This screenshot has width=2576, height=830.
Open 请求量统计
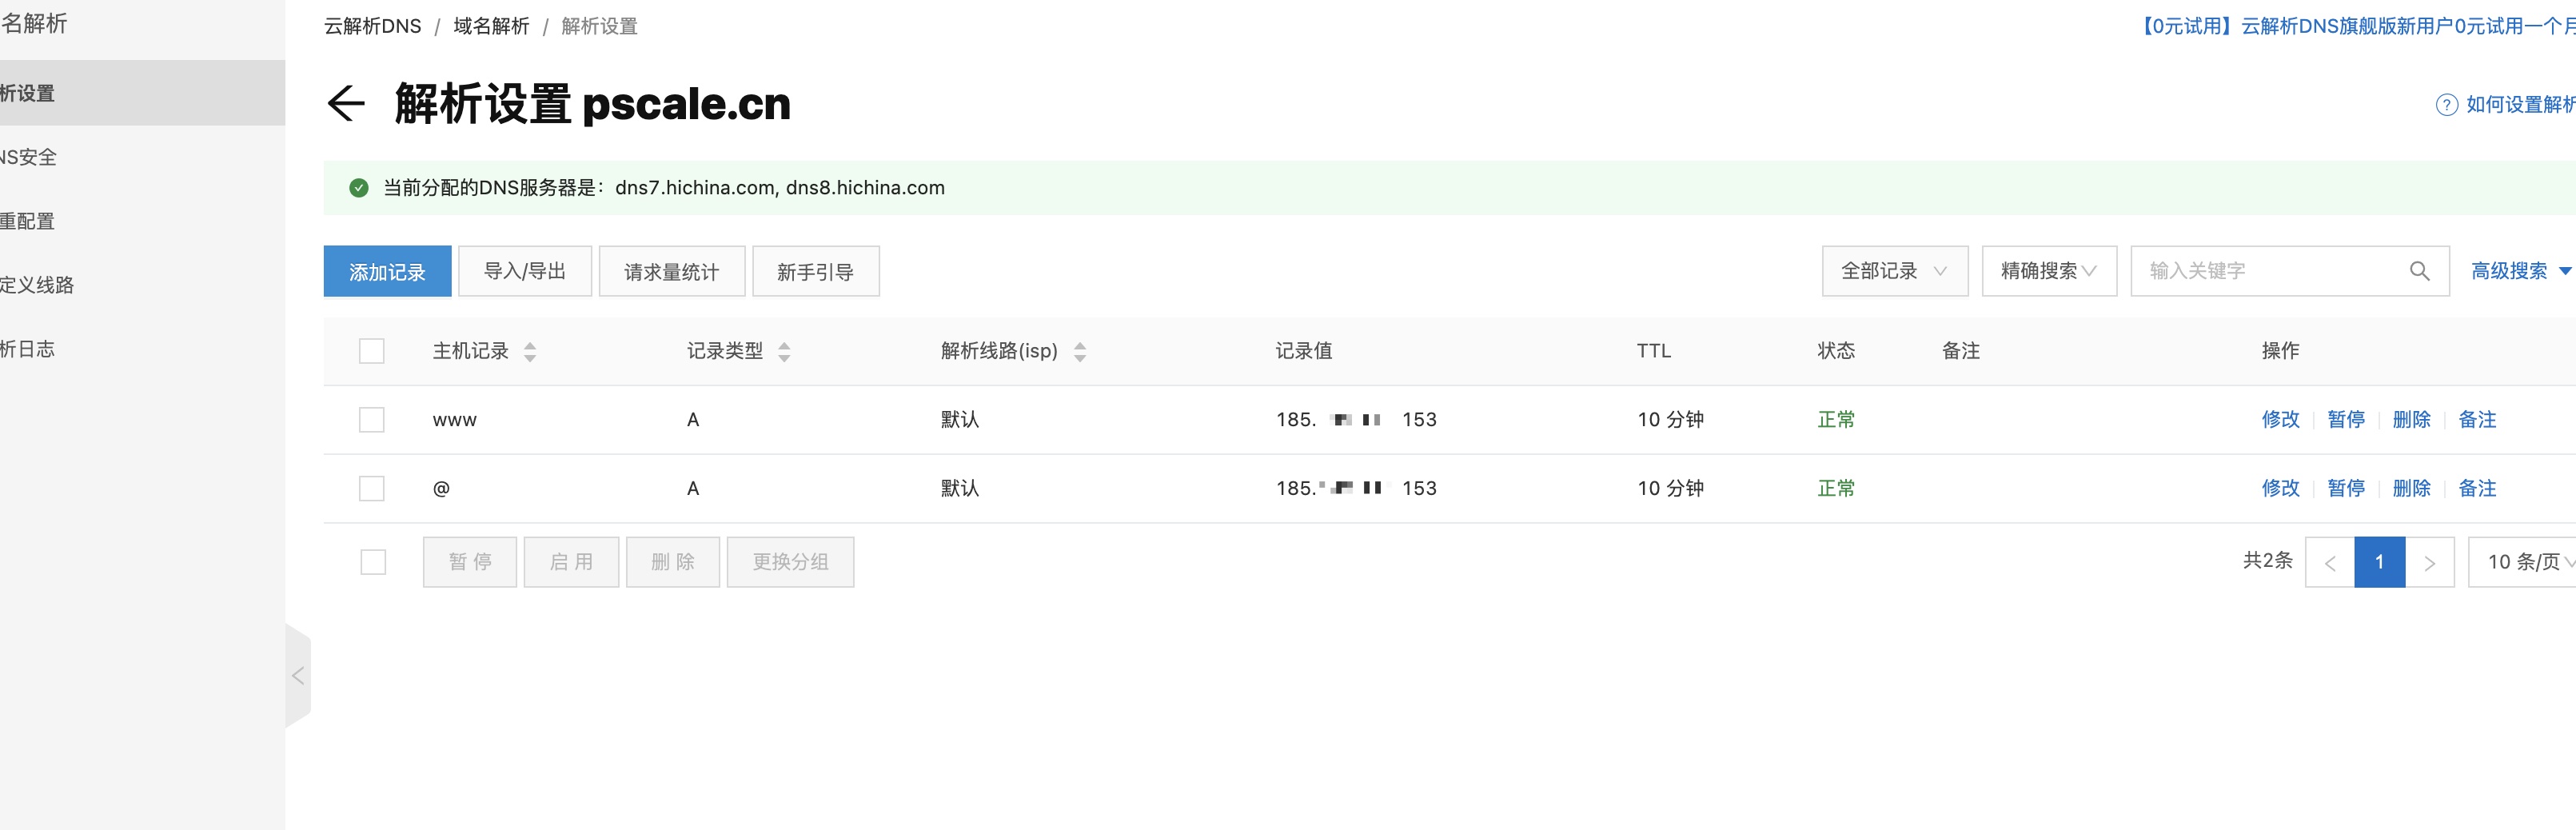pos(672,271)
